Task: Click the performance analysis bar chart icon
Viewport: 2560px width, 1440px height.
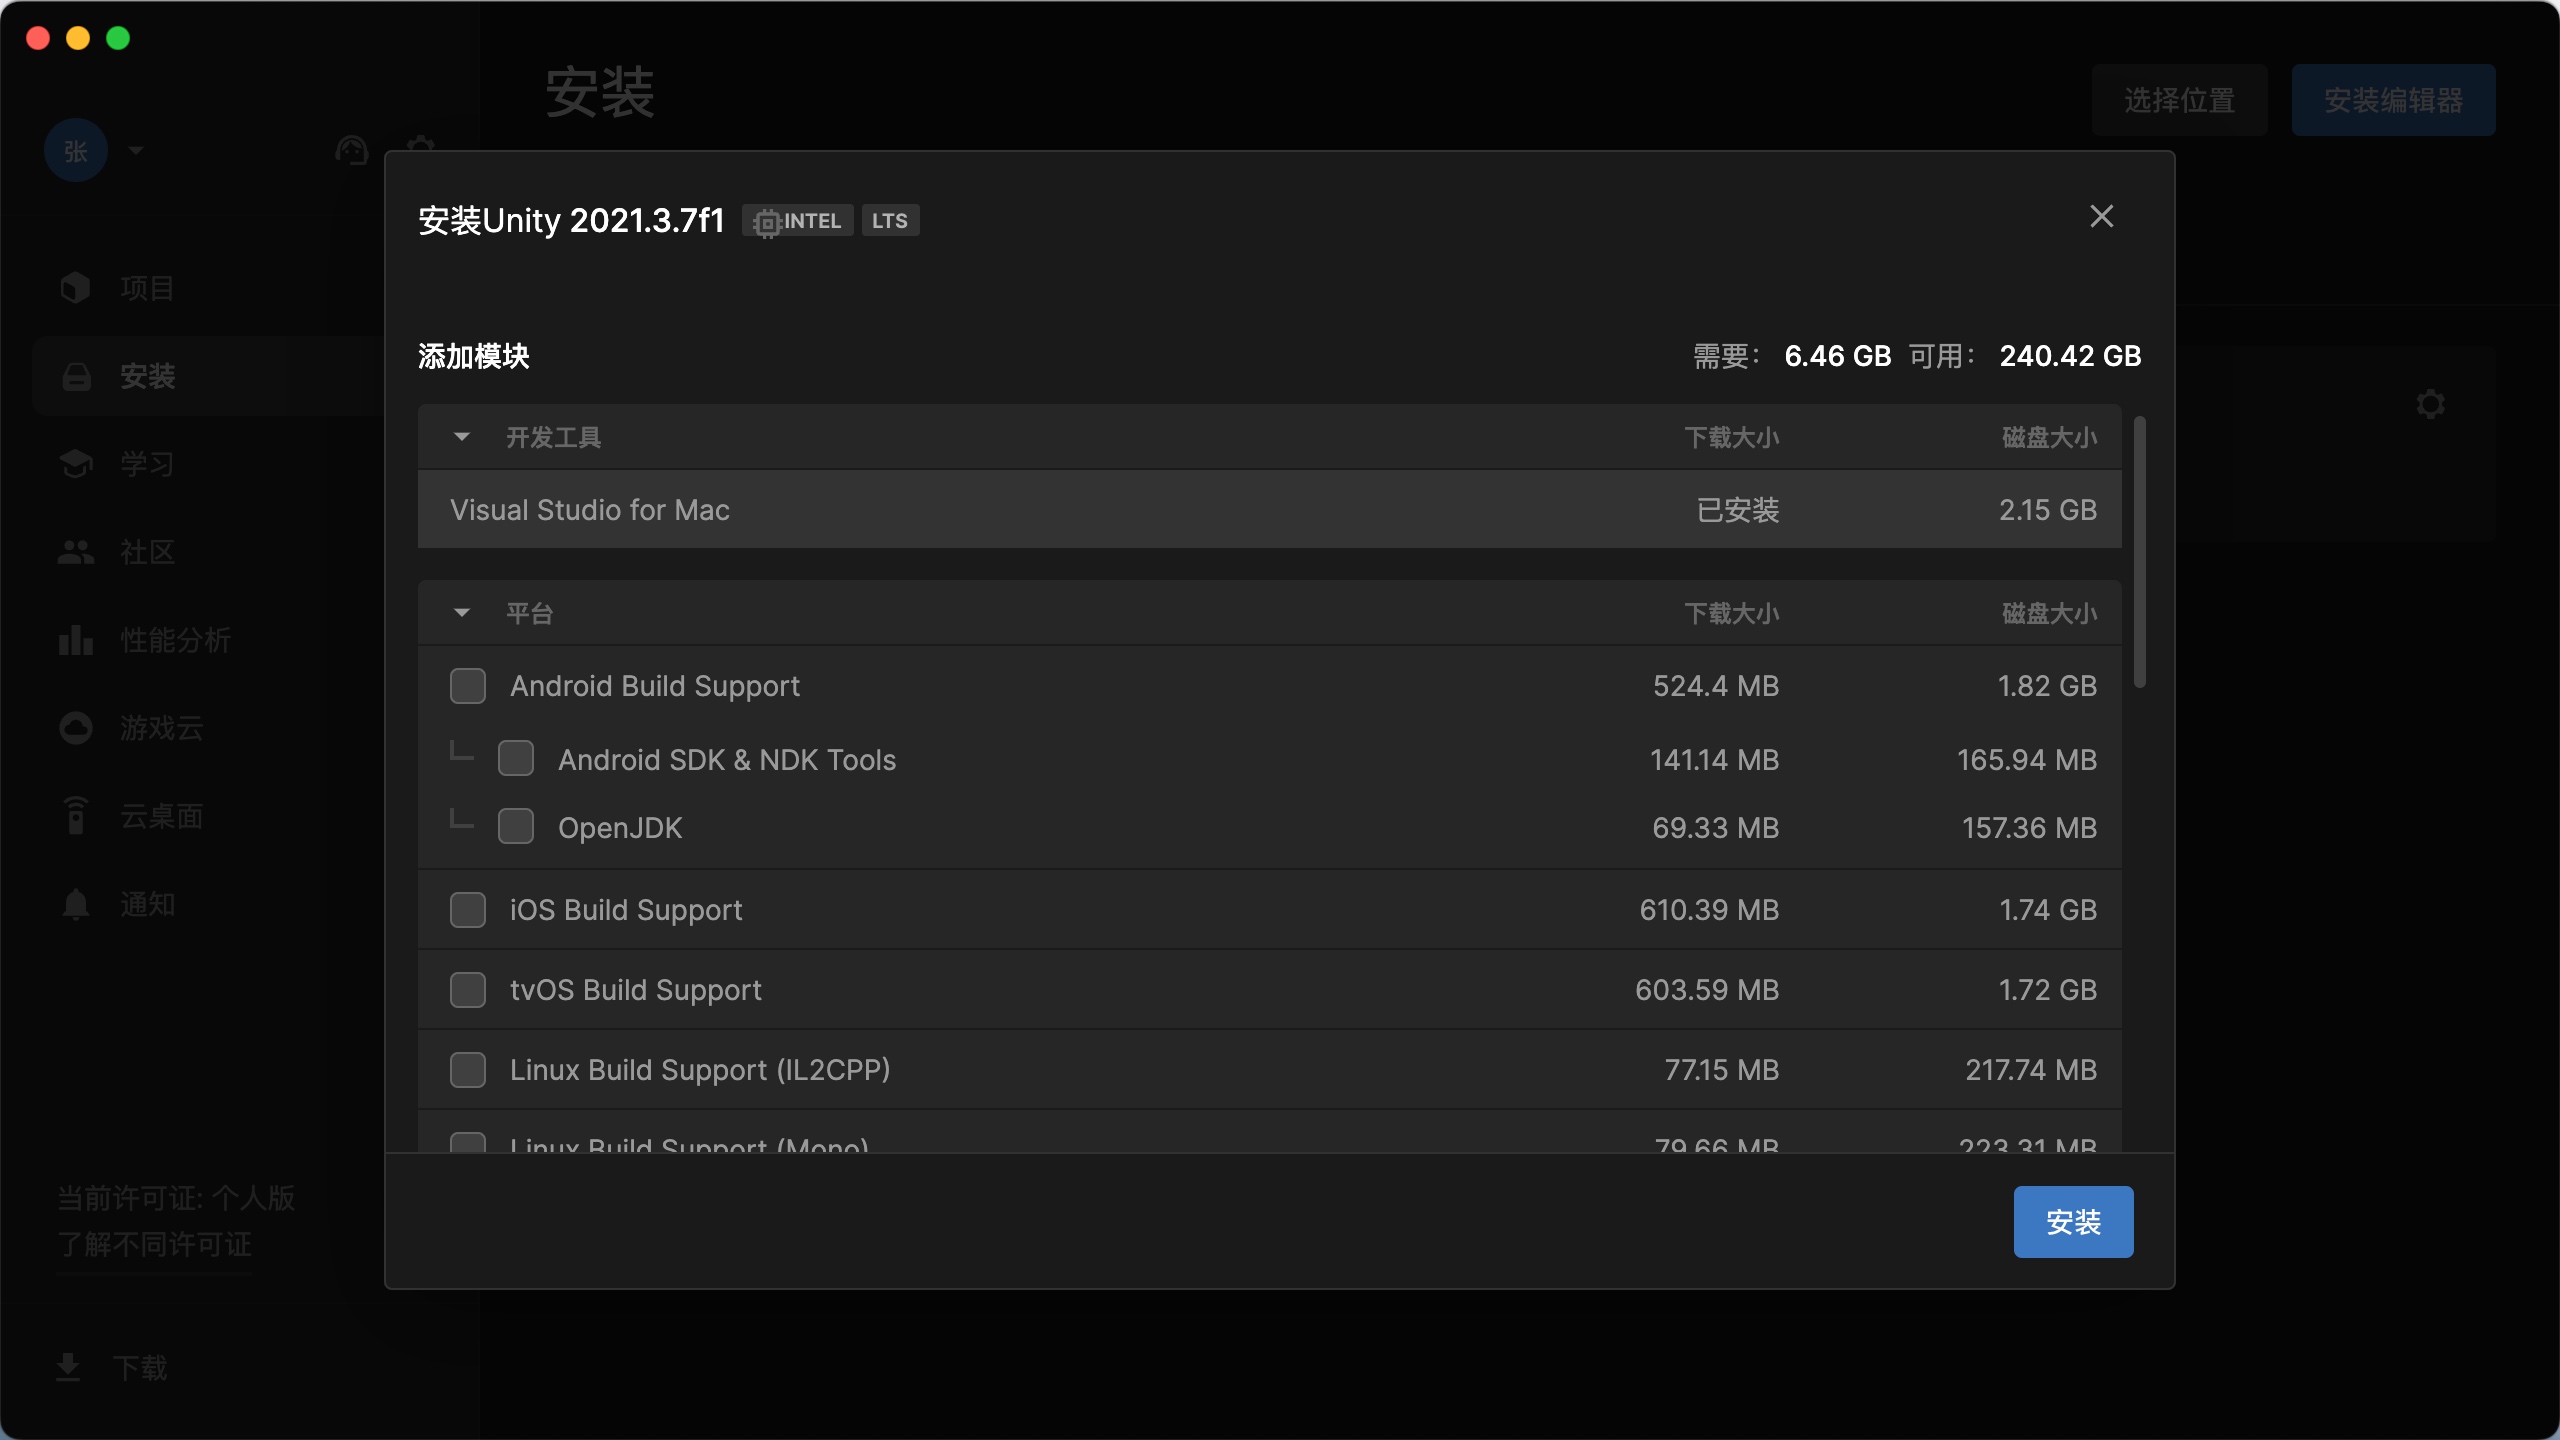Action: [75, 640]
